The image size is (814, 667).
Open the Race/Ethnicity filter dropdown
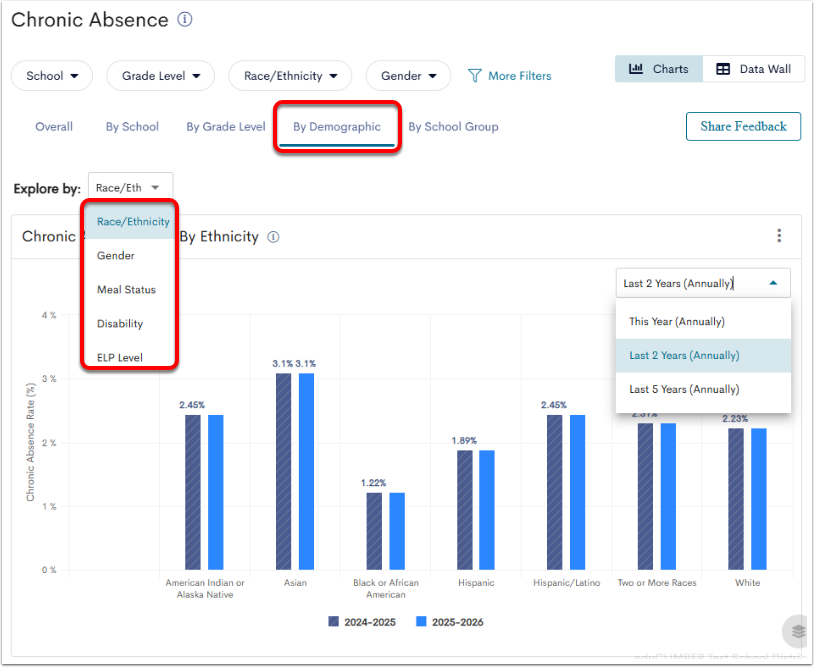290,76
